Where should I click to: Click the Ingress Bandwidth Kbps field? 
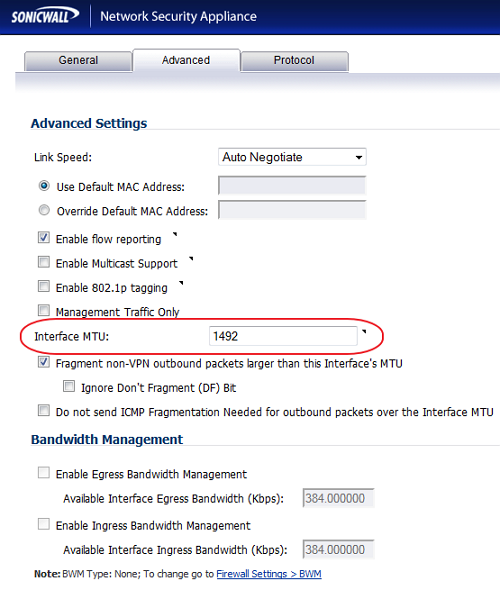click(338, 549)
